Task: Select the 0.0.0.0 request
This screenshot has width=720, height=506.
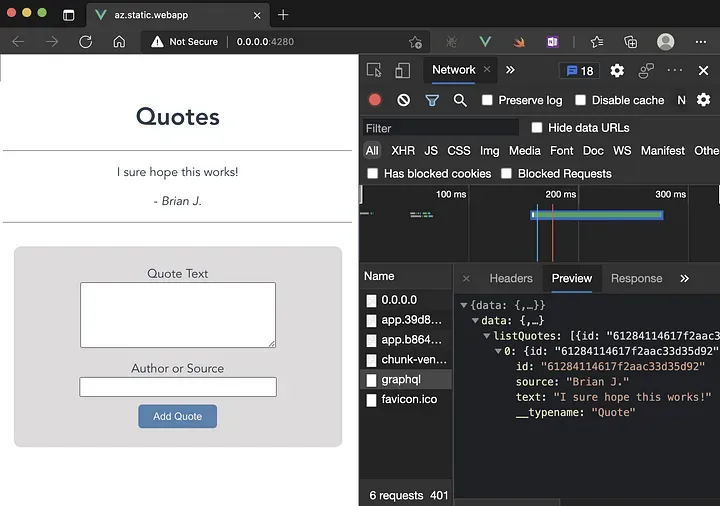Action: click(406, 300)
